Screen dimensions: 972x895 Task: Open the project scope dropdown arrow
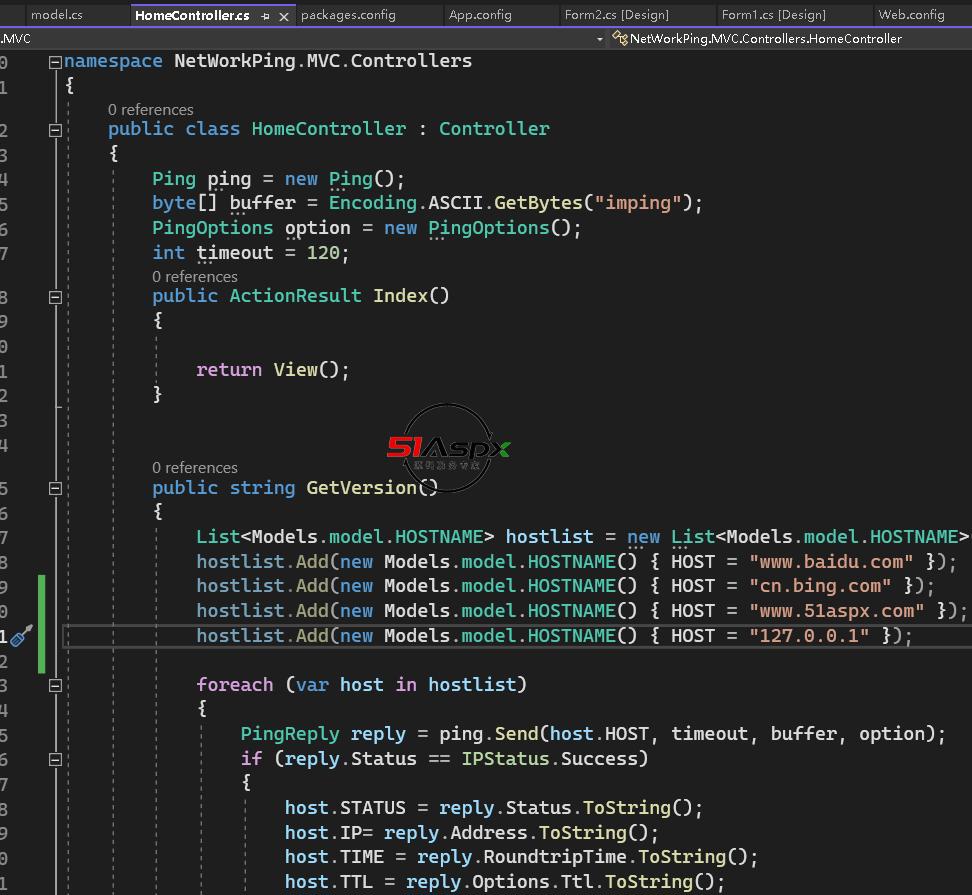pos(599,39)
